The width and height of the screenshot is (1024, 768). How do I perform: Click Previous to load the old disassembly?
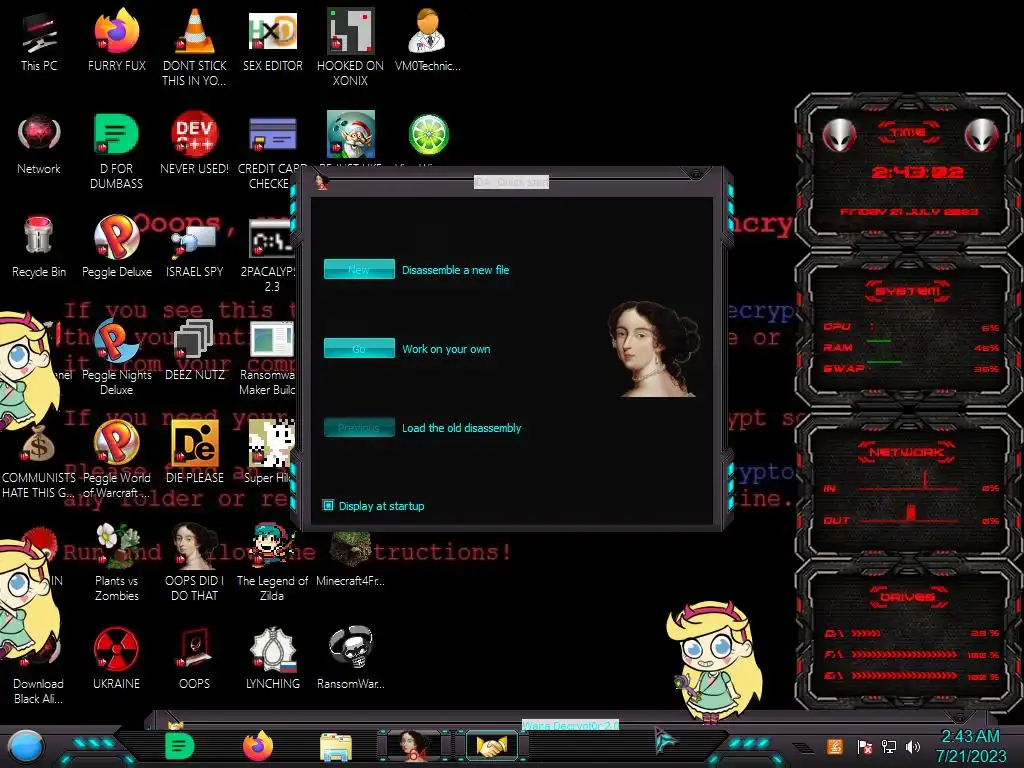click(x=359, y=428)
